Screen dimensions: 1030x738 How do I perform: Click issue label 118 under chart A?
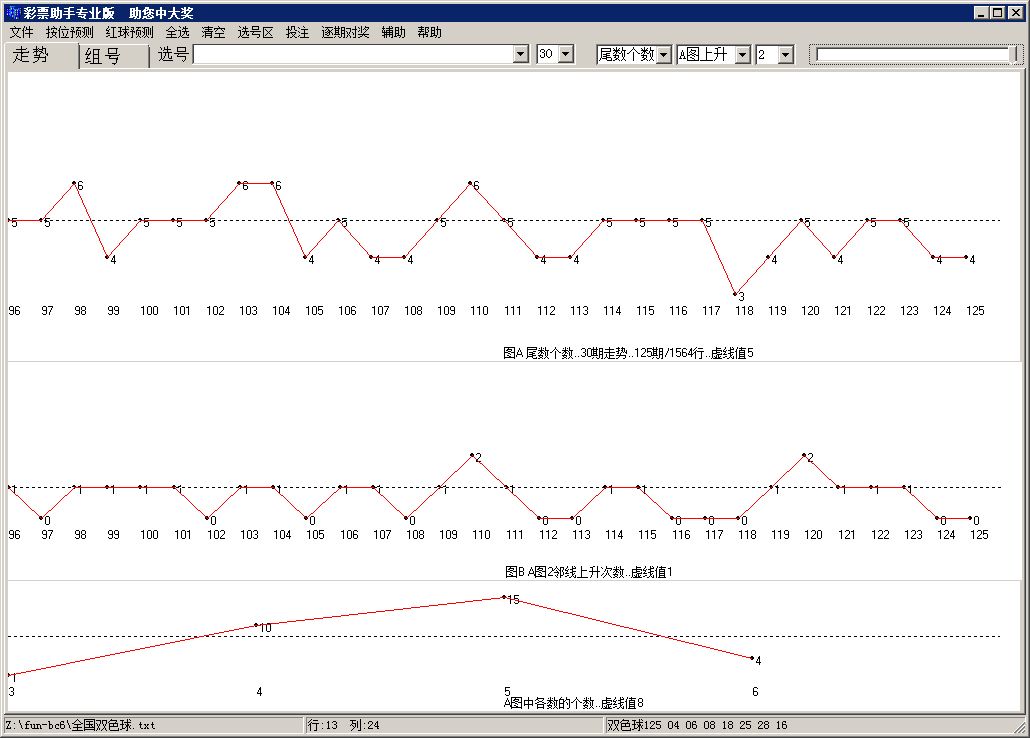pos(744,311)
